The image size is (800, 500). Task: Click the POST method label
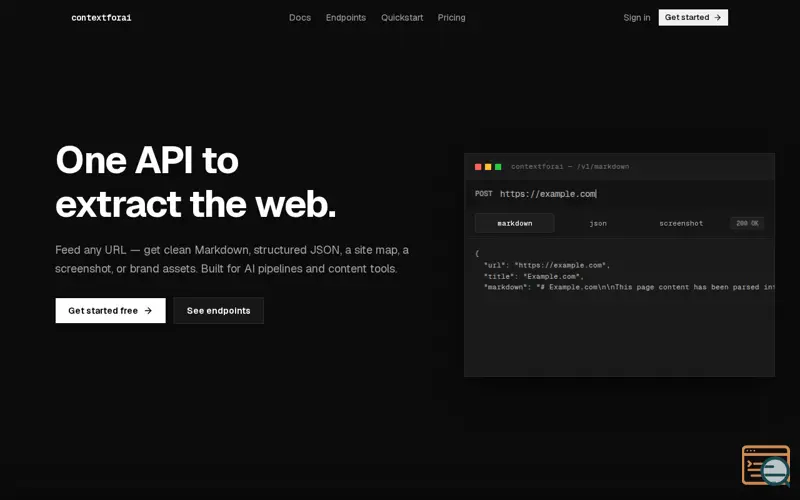(483, 194)
